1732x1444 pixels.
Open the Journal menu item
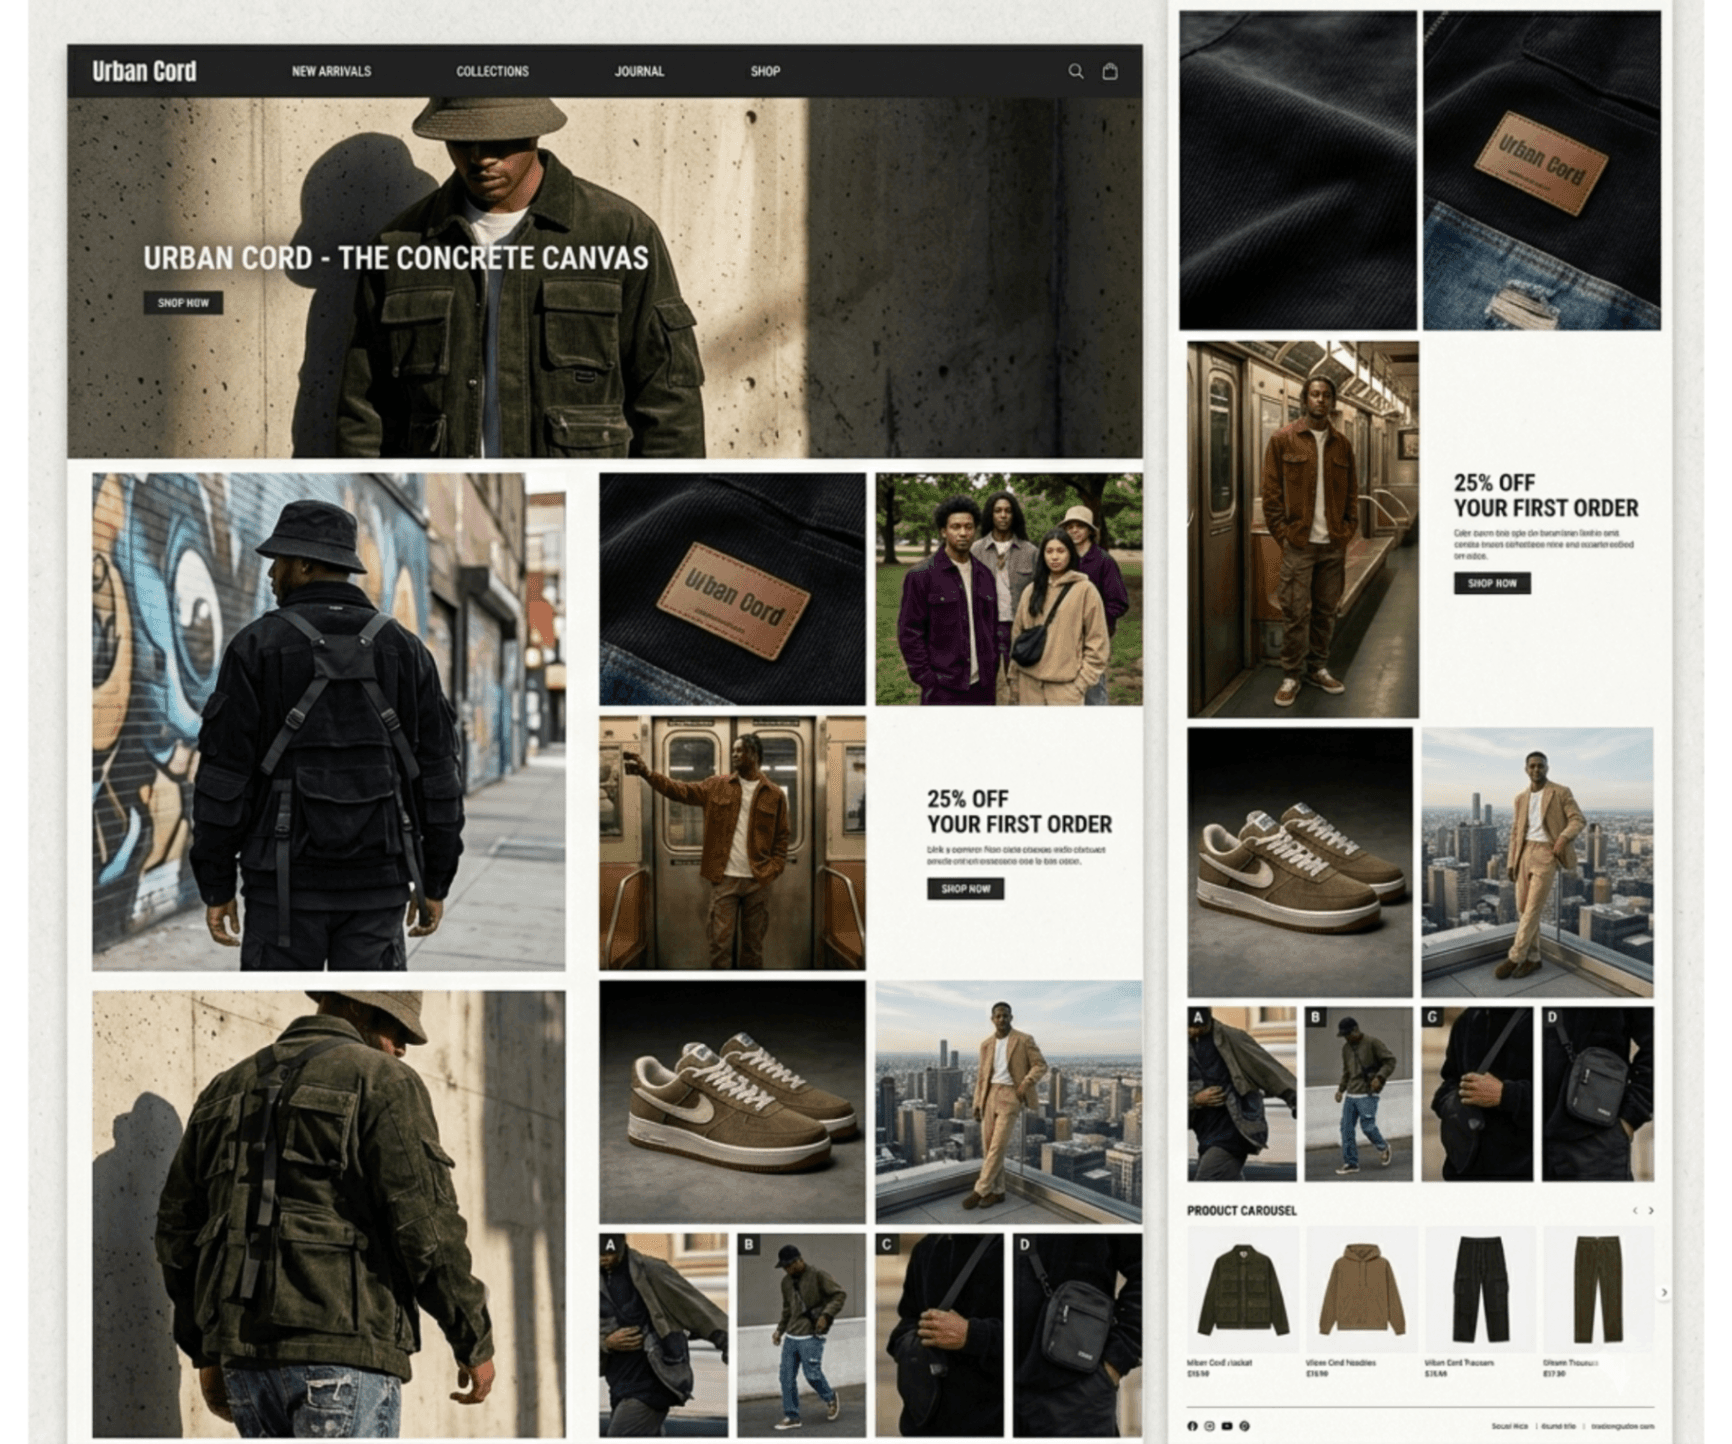(x=639, y=71)
